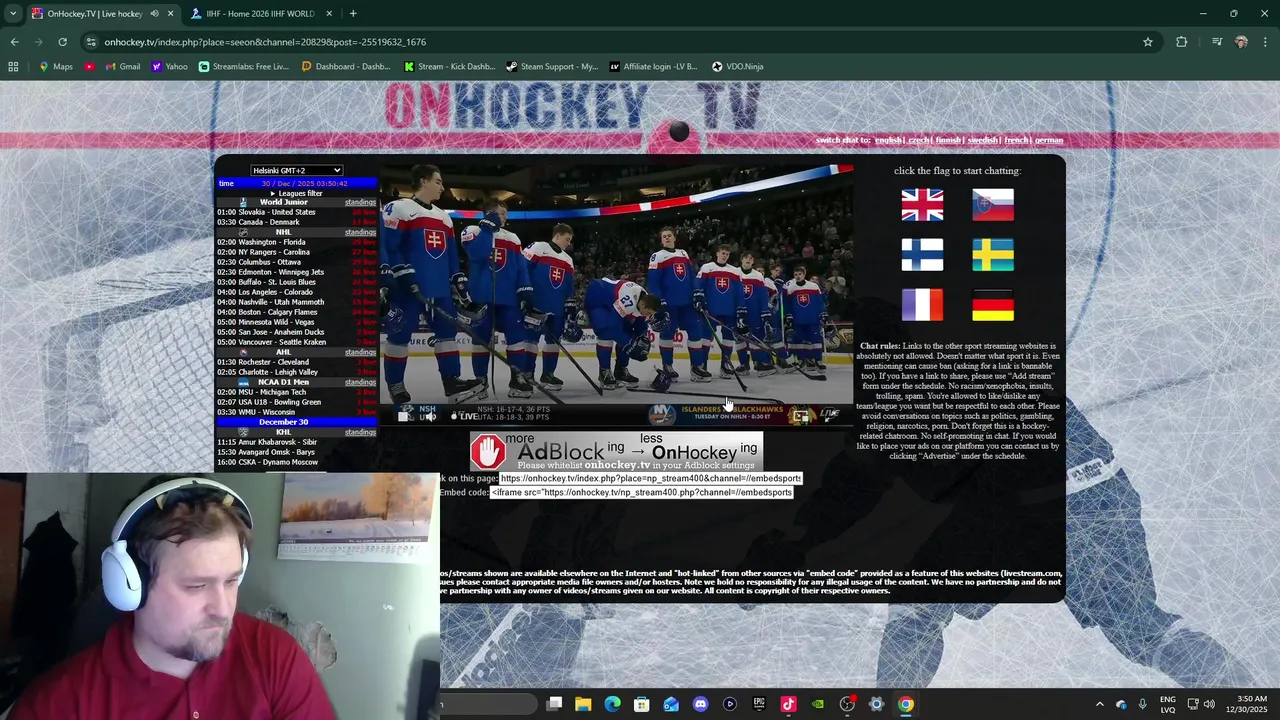Switch to the IIHF Home 2026 tab
Image resolution: width=1280 pixels, height=720 pixels.
tap(260, 14)
